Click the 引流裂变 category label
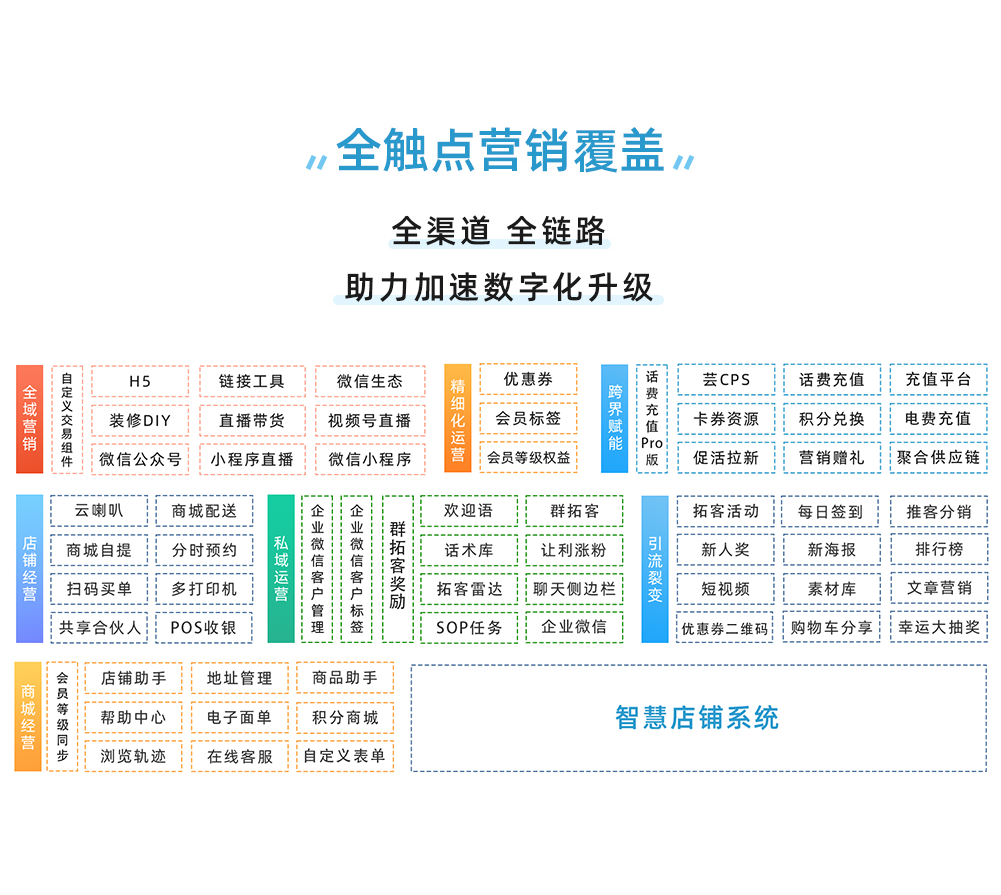The image size is (1001, 895). coord(655,569)
